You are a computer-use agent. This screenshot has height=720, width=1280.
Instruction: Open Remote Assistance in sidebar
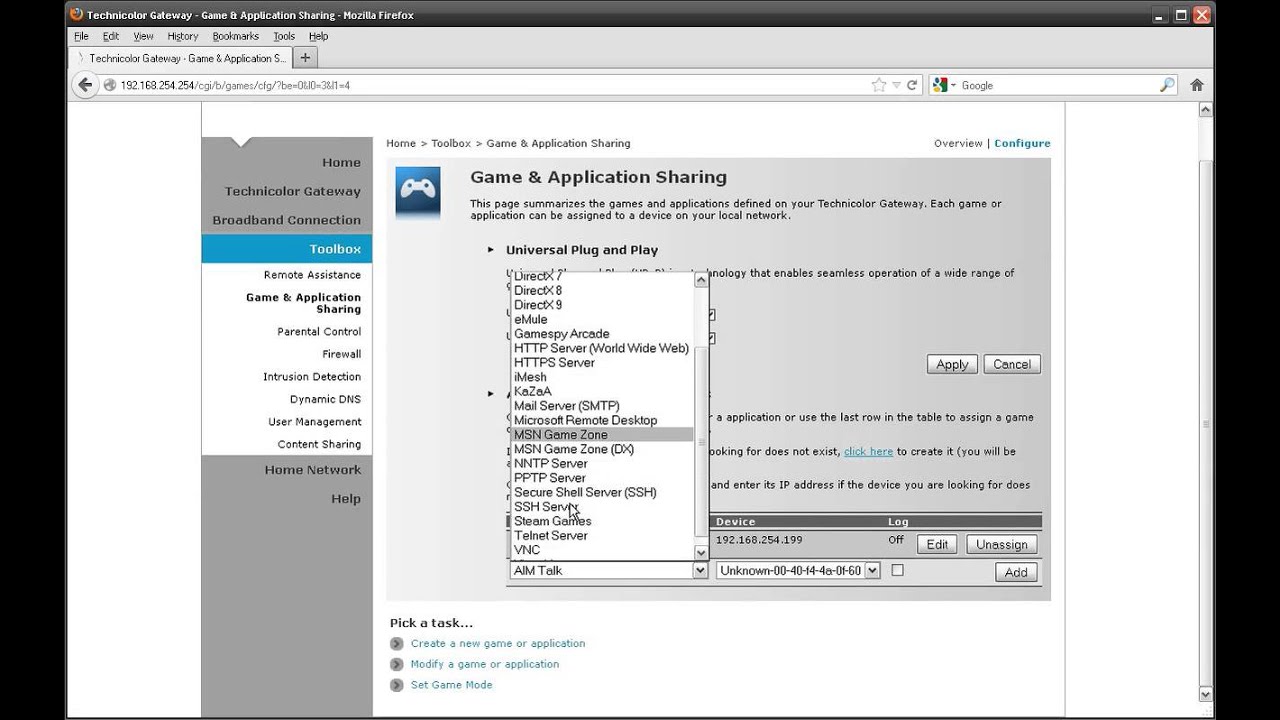point(312,275)
